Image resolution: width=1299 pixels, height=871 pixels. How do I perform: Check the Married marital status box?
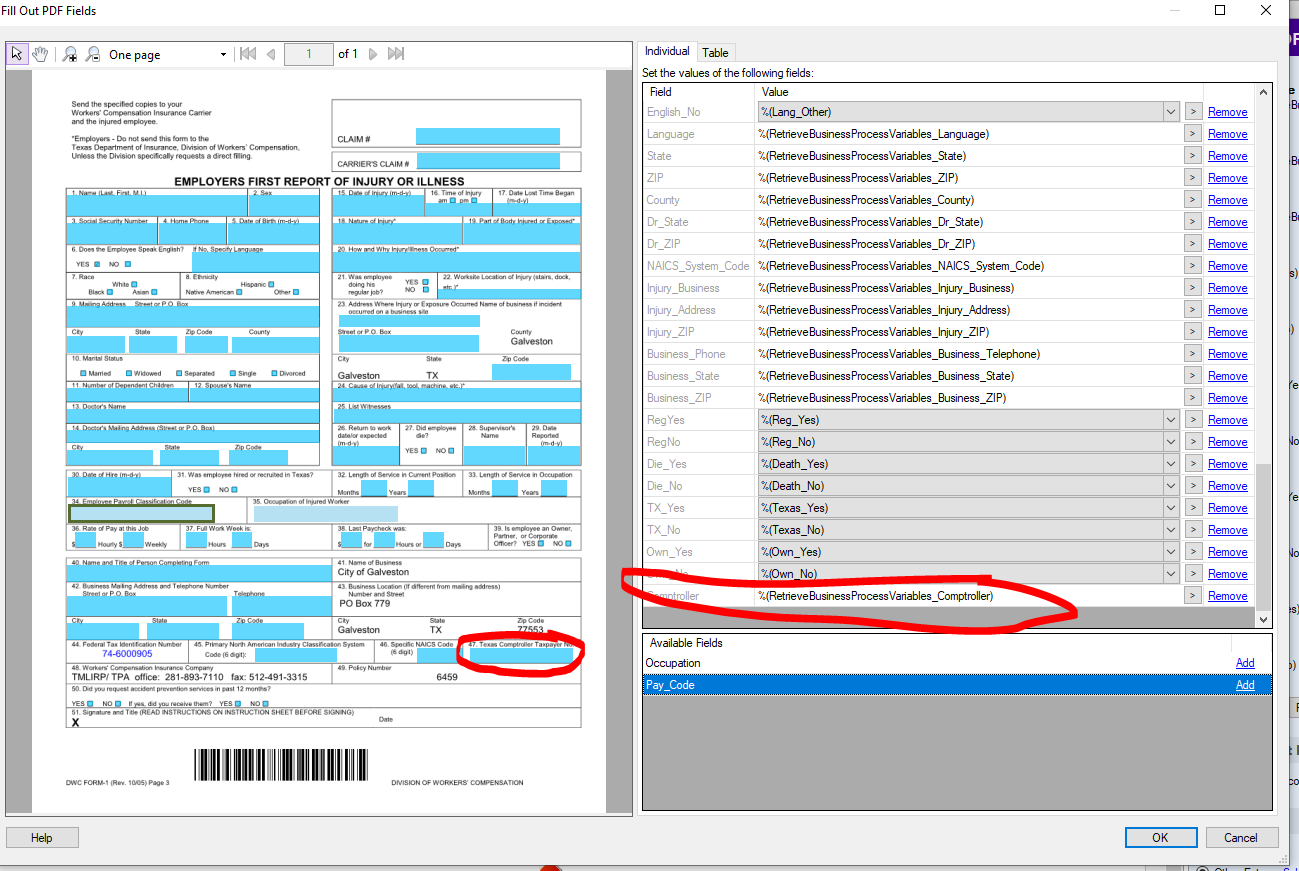click(x=81, y=373)
